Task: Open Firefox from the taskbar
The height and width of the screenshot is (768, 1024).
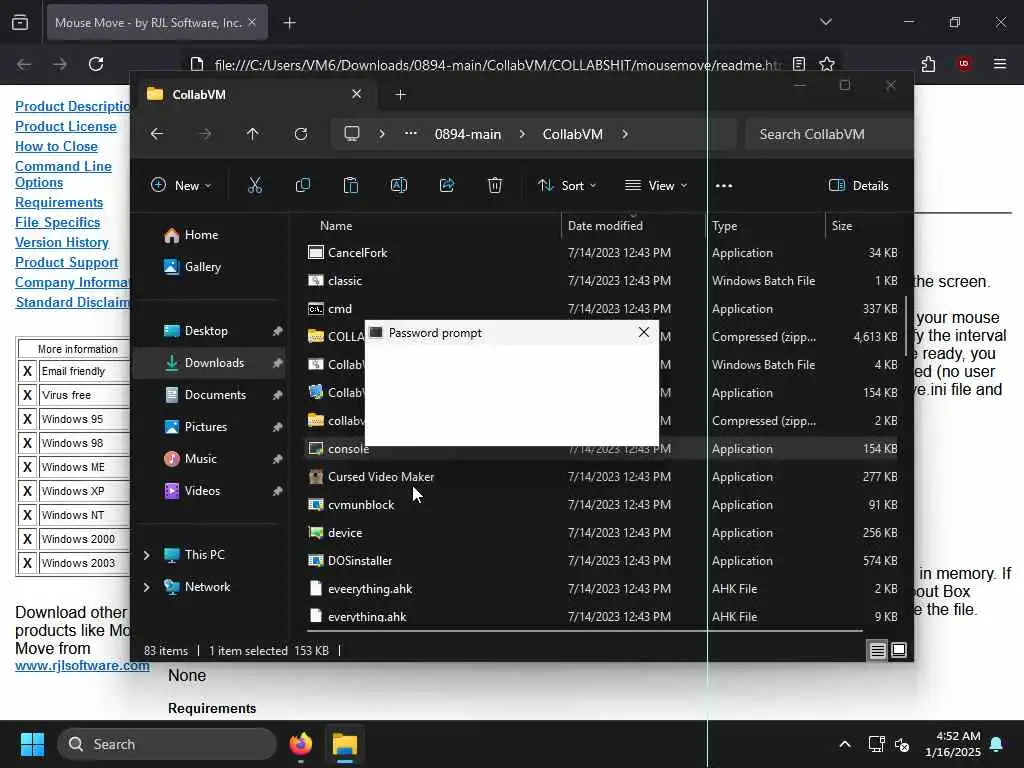Action: (301, 744)
